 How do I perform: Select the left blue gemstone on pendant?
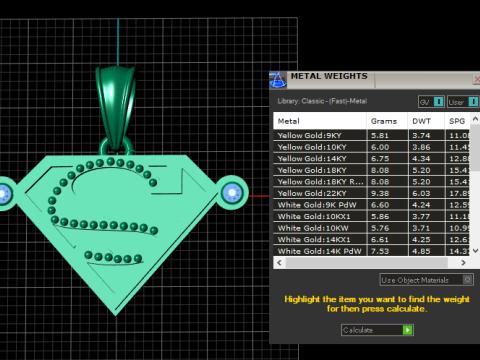coord(5,194)
